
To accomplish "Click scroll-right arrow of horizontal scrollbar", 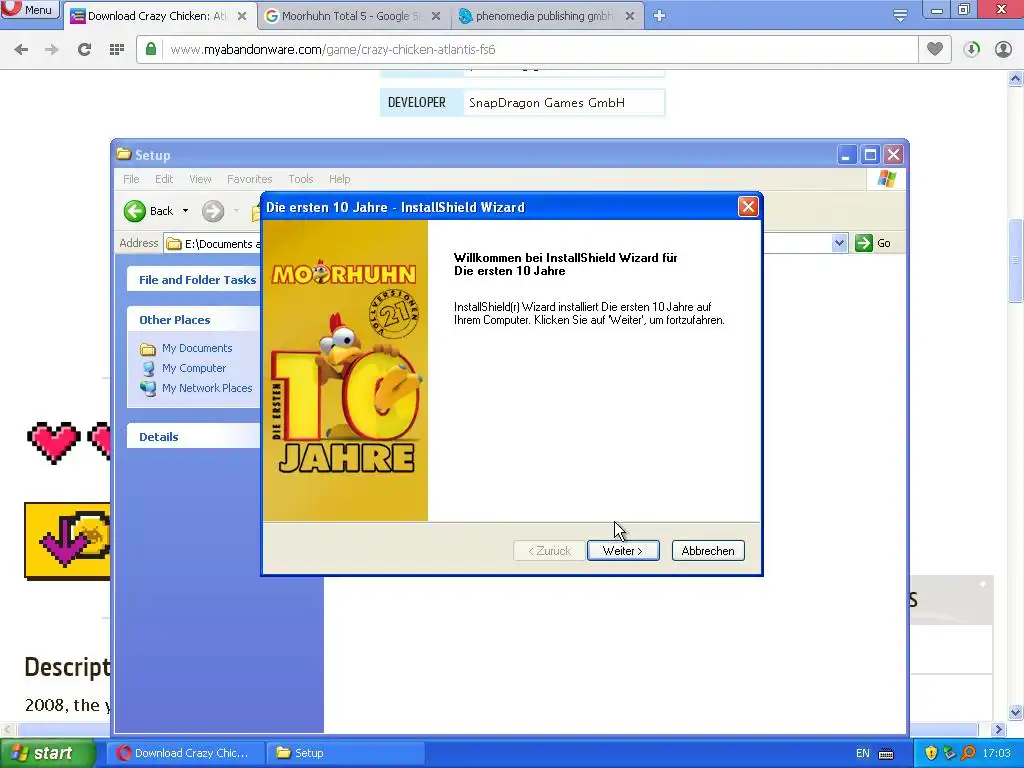I will (998, 729).
